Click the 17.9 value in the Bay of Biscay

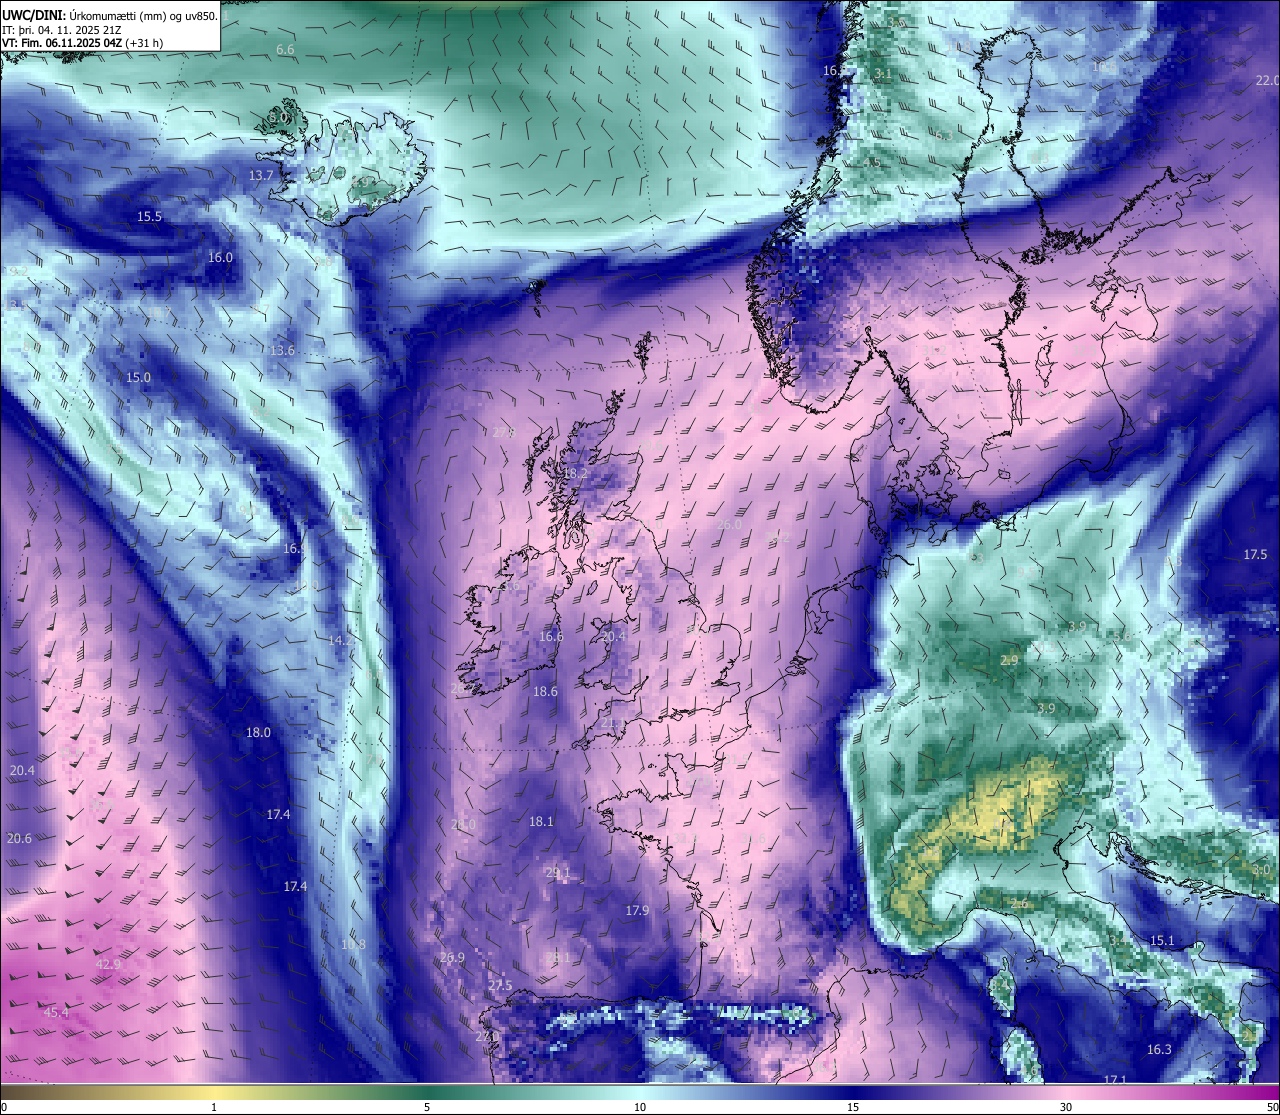(637, 910)
